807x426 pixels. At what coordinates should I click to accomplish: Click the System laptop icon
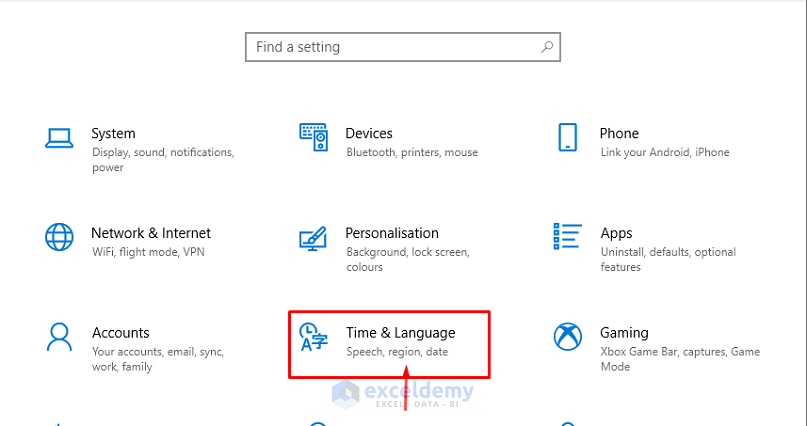pos(59,137)
